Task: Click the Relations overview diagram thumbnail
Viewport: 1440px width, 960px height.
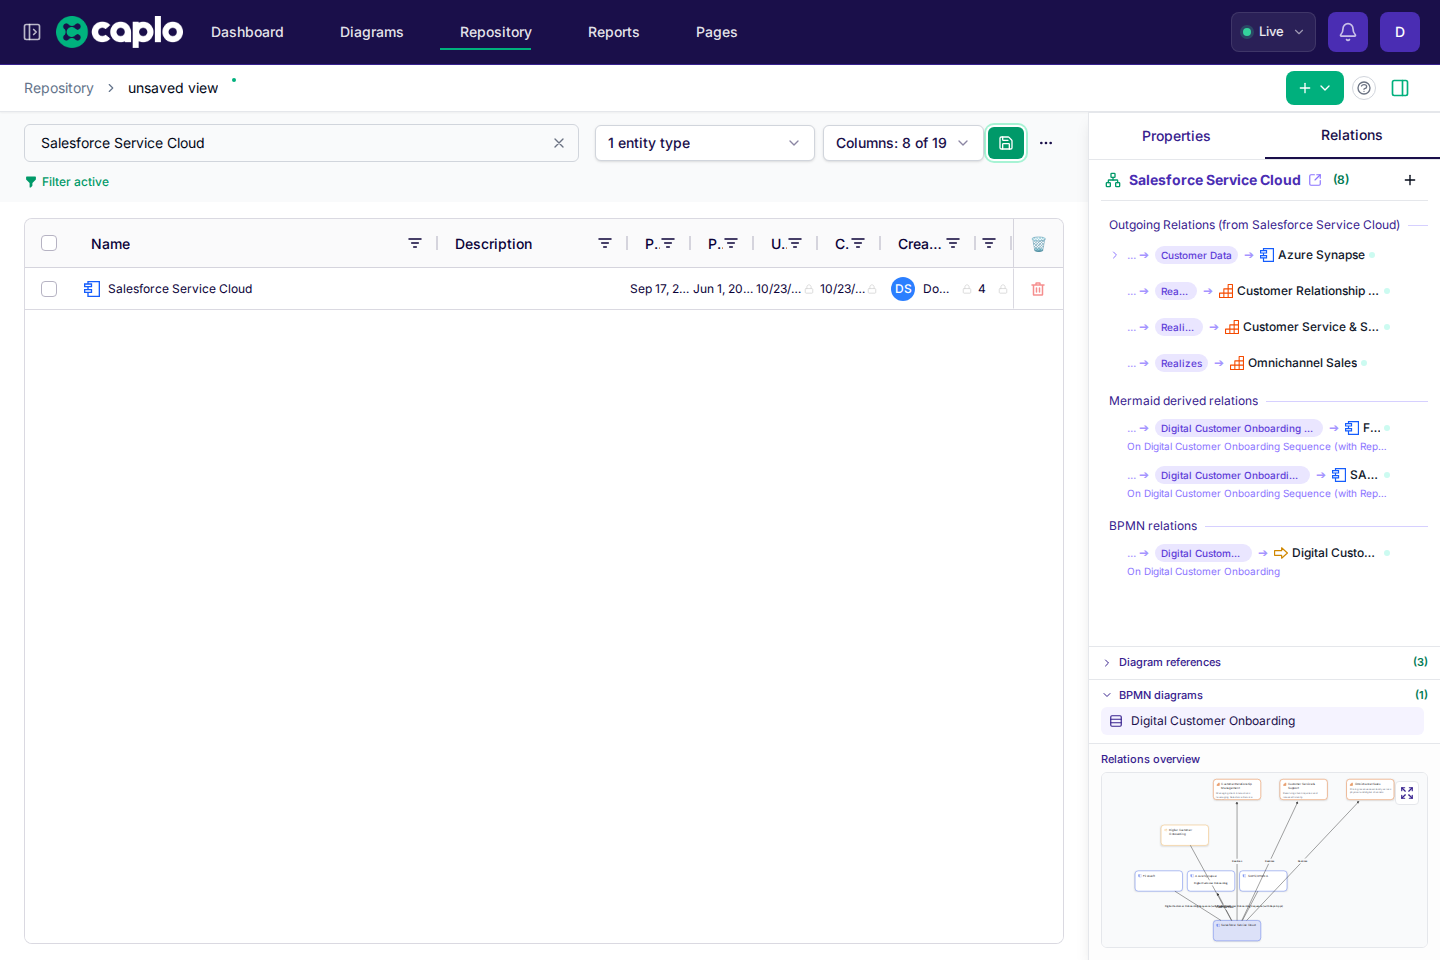Action: tap(1264, 860)
